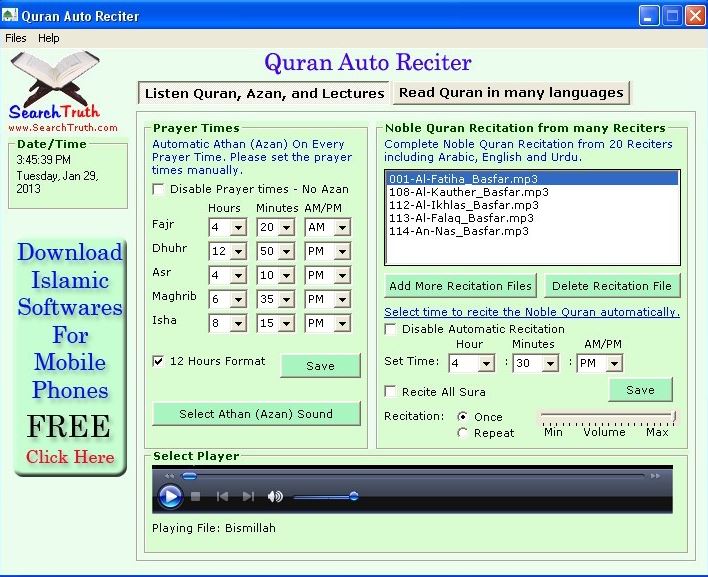Open the Fajr Hours dropdown
The height and width of the screenshot is (577, 708).
pyautogui.click(x=238, y=228)
